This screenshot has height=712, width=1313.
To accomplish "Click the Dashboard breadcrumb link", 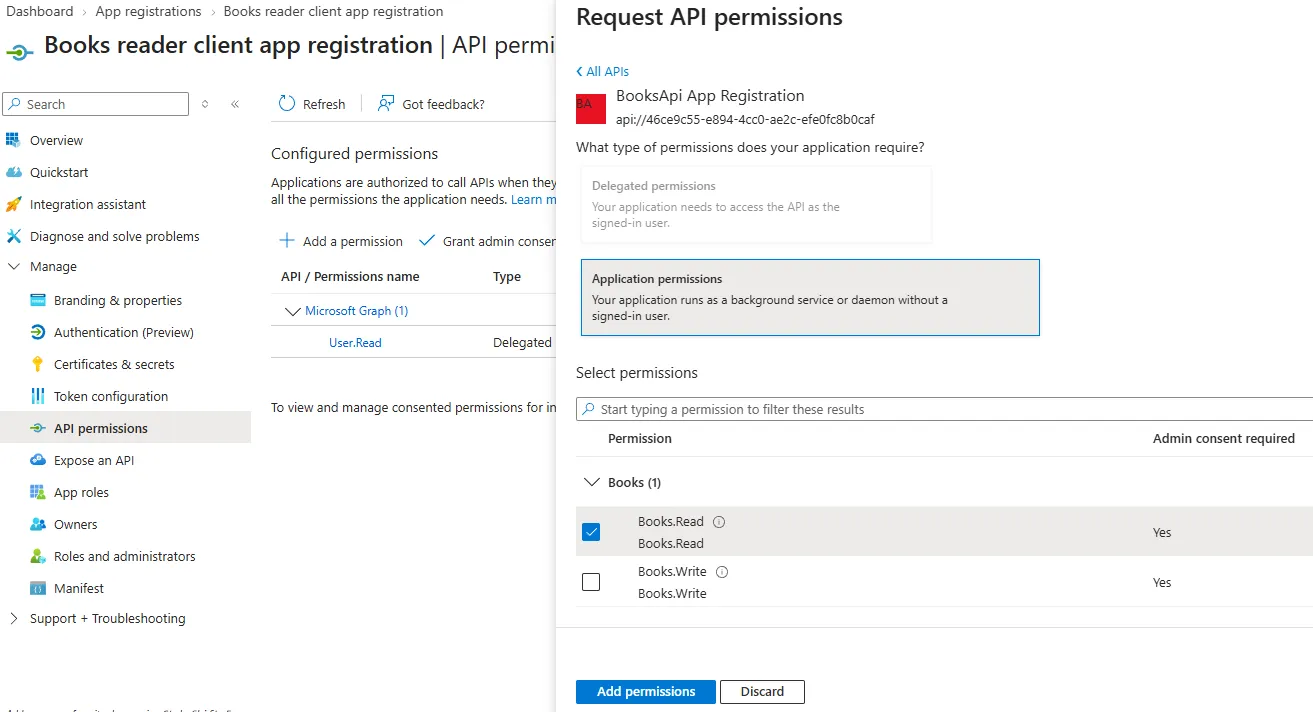I will [40, 12].
